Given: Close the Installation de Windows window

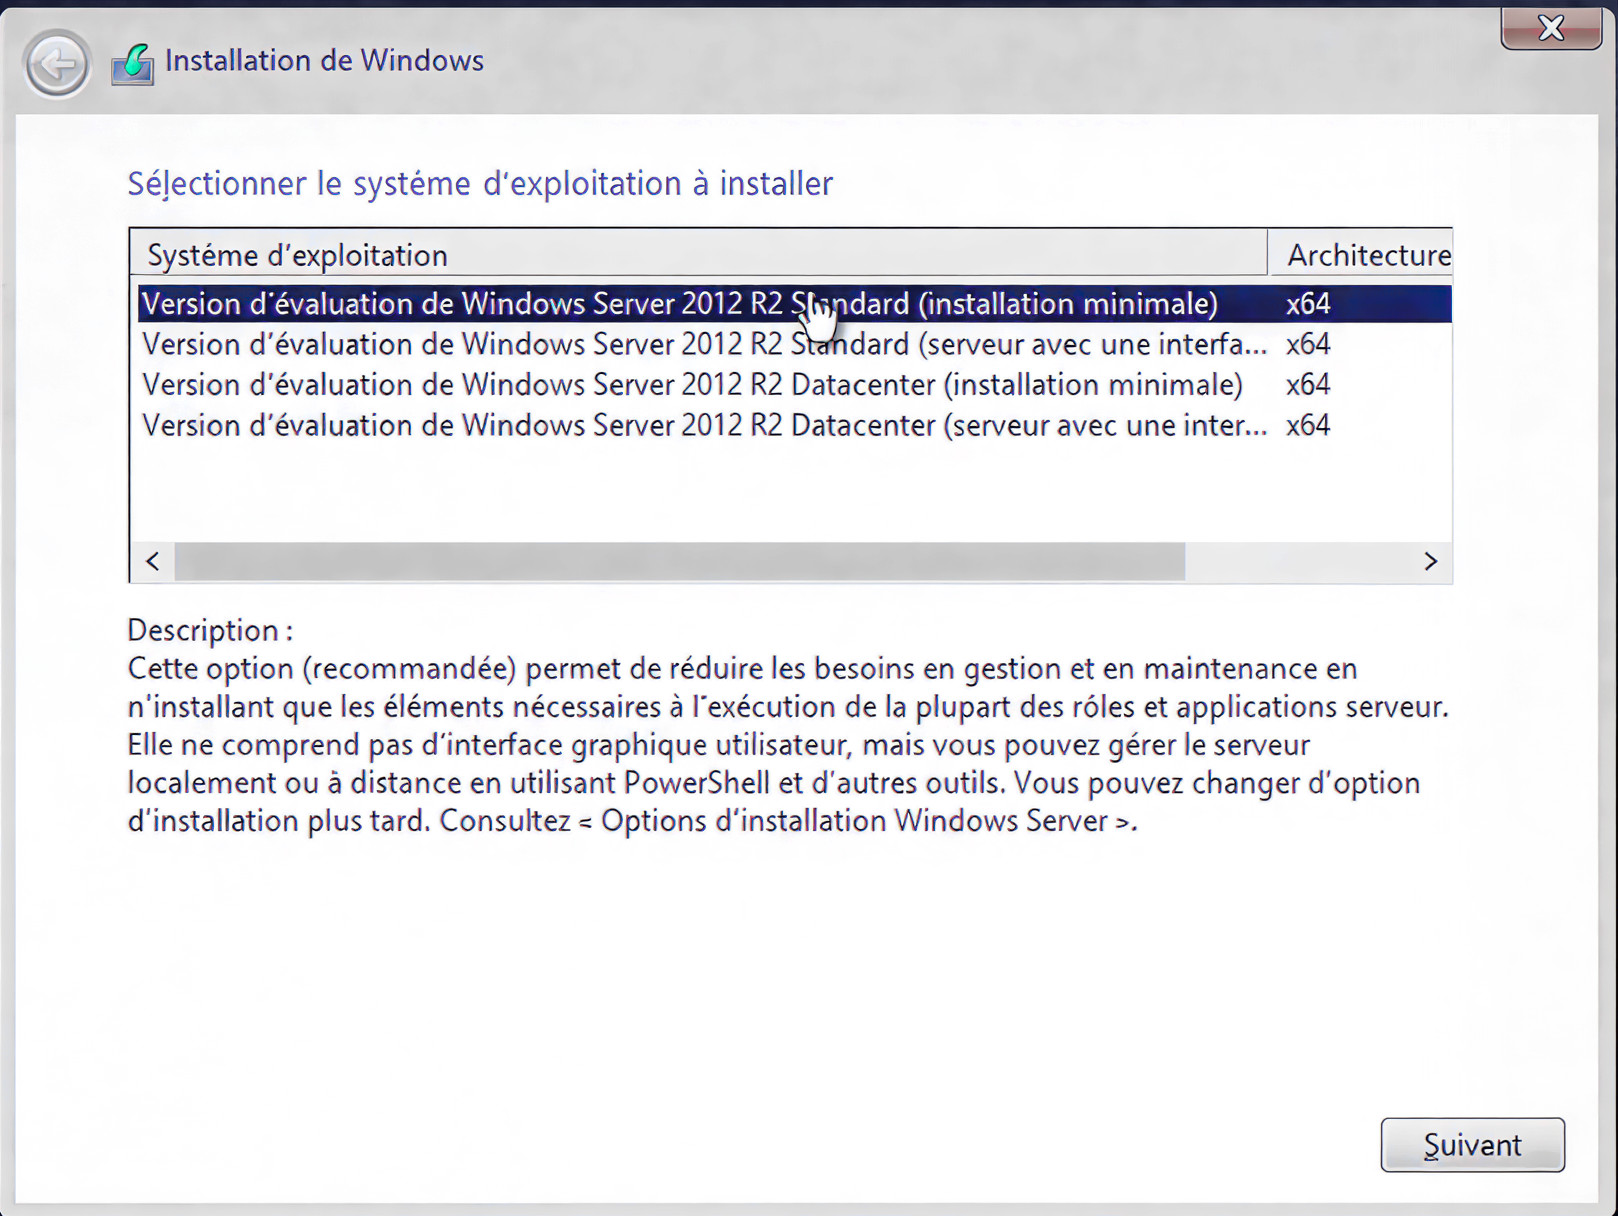Looking at the screenshot, I should [x=1550, y=27].
